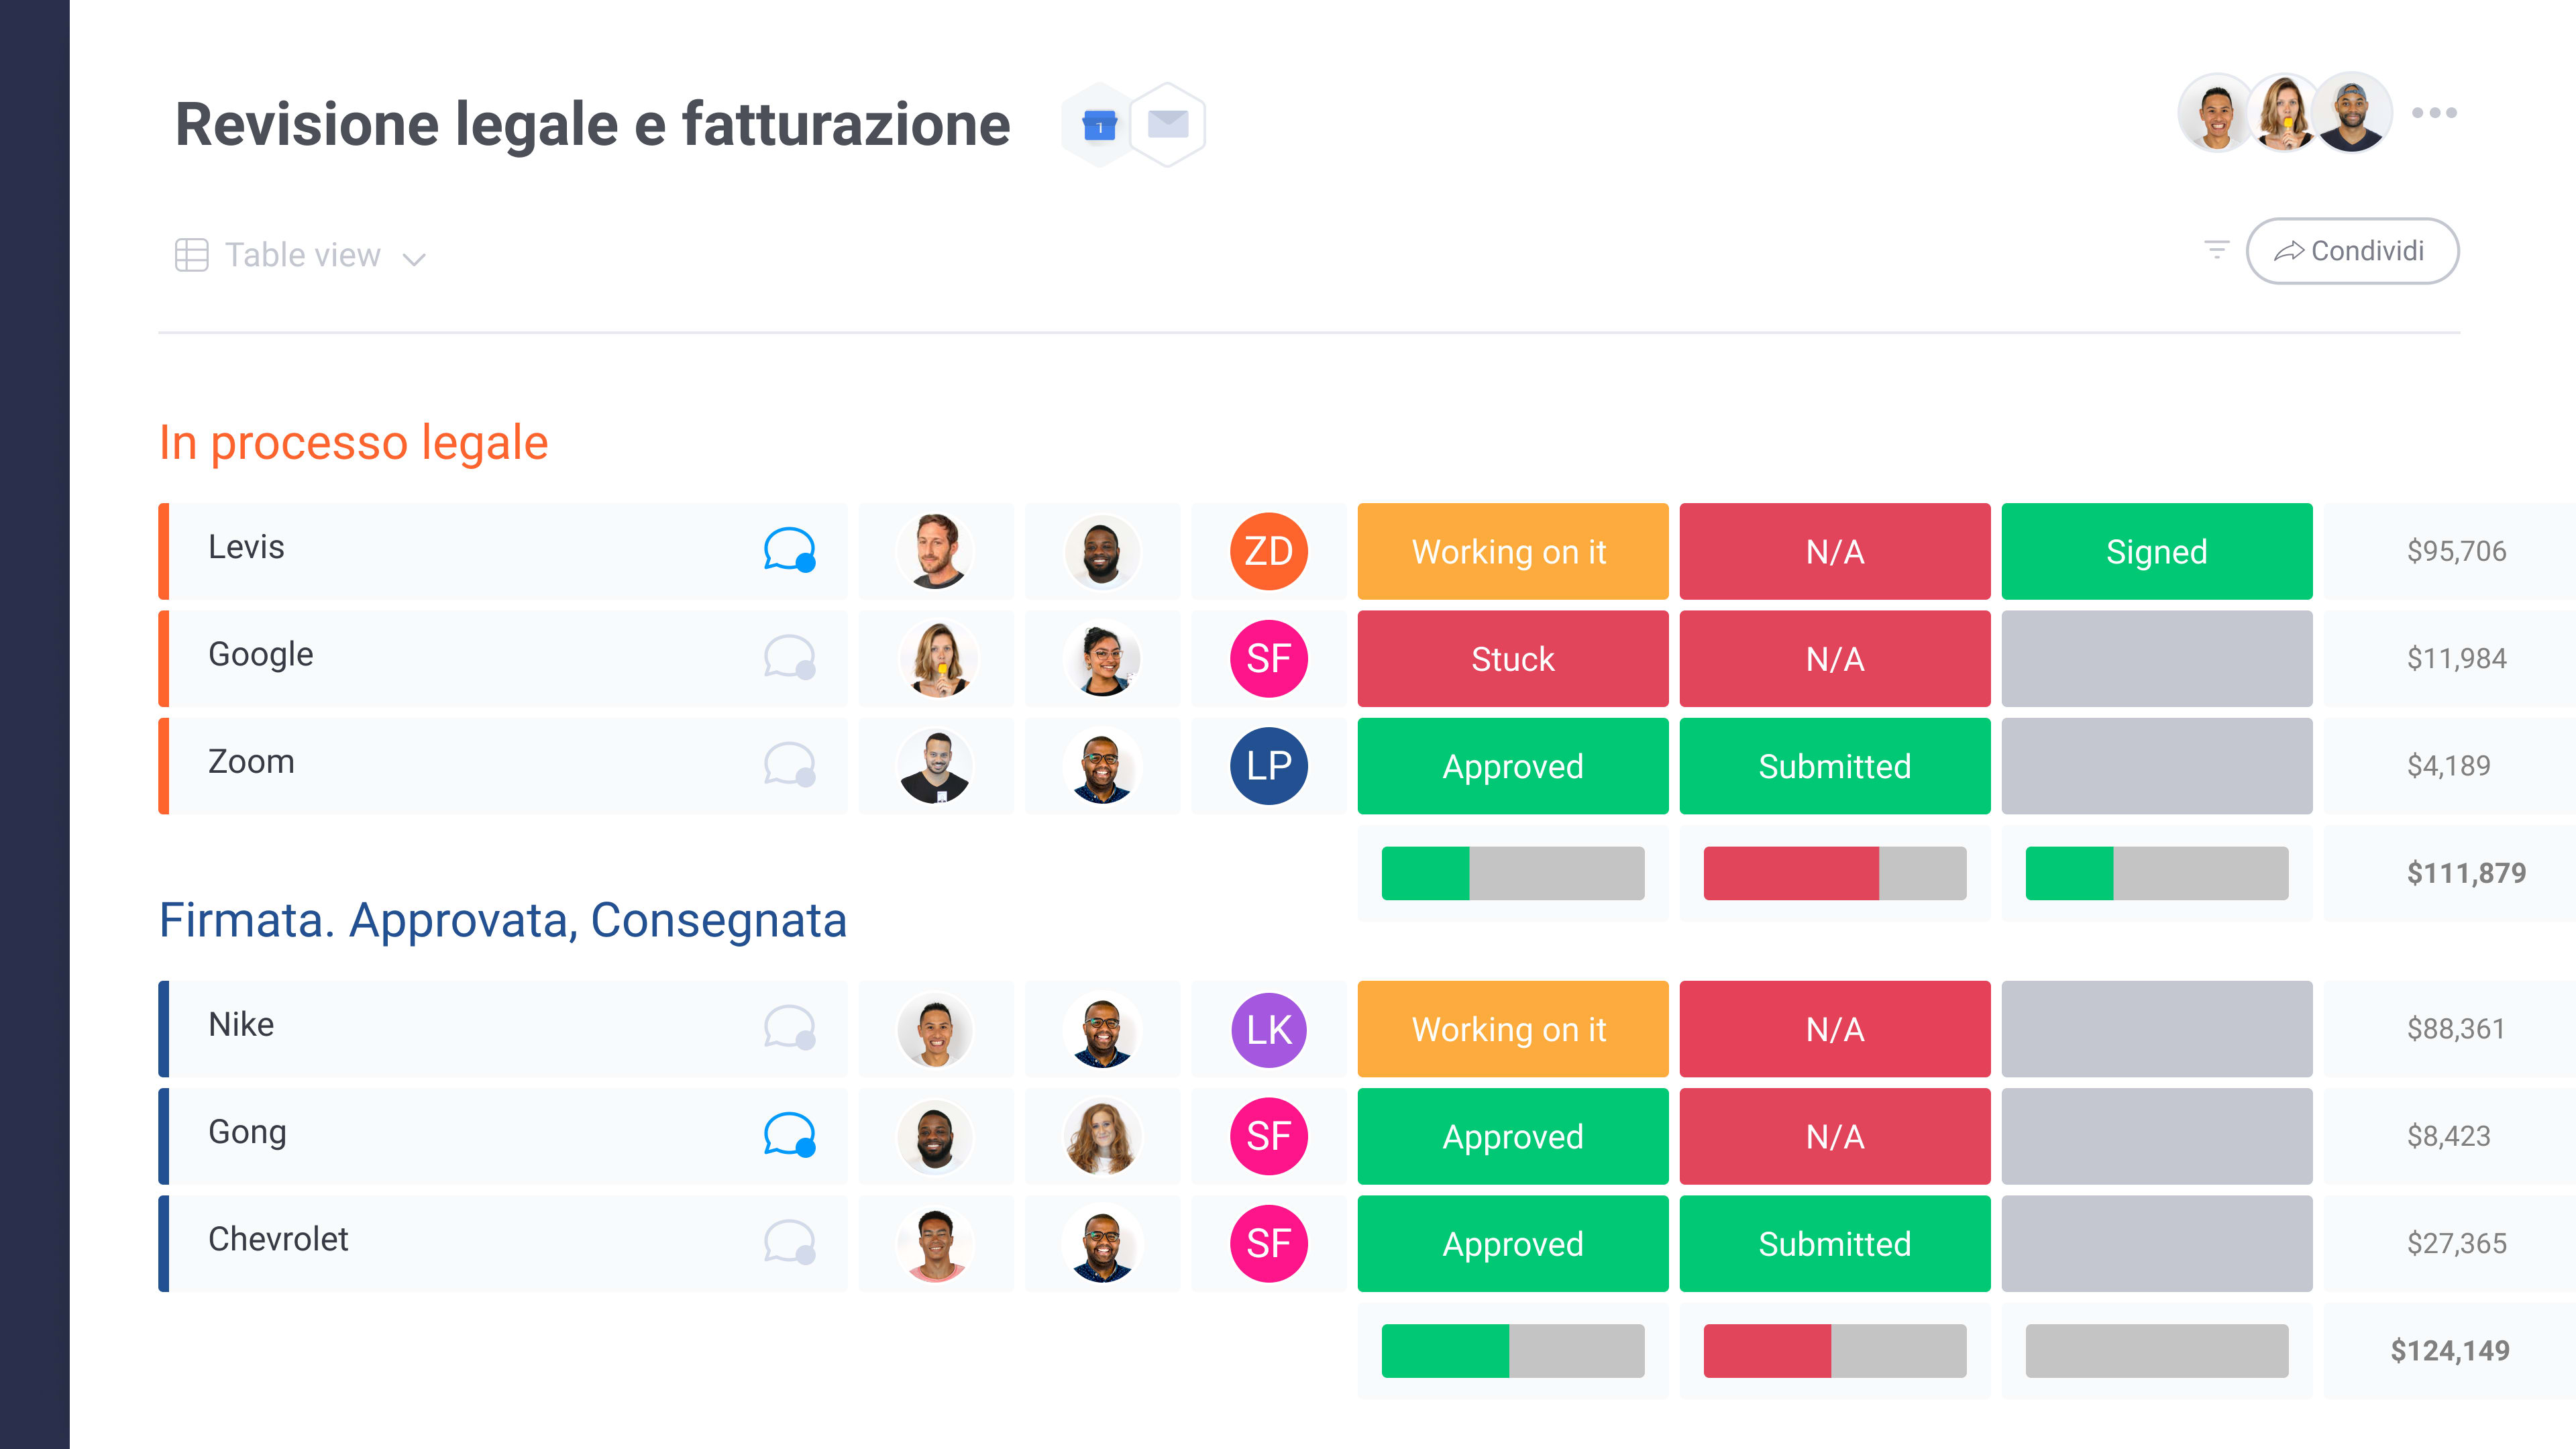Click red summary bar under Chevrolet
Screen dimensions: 2576x1449
pos(1834,1351)
